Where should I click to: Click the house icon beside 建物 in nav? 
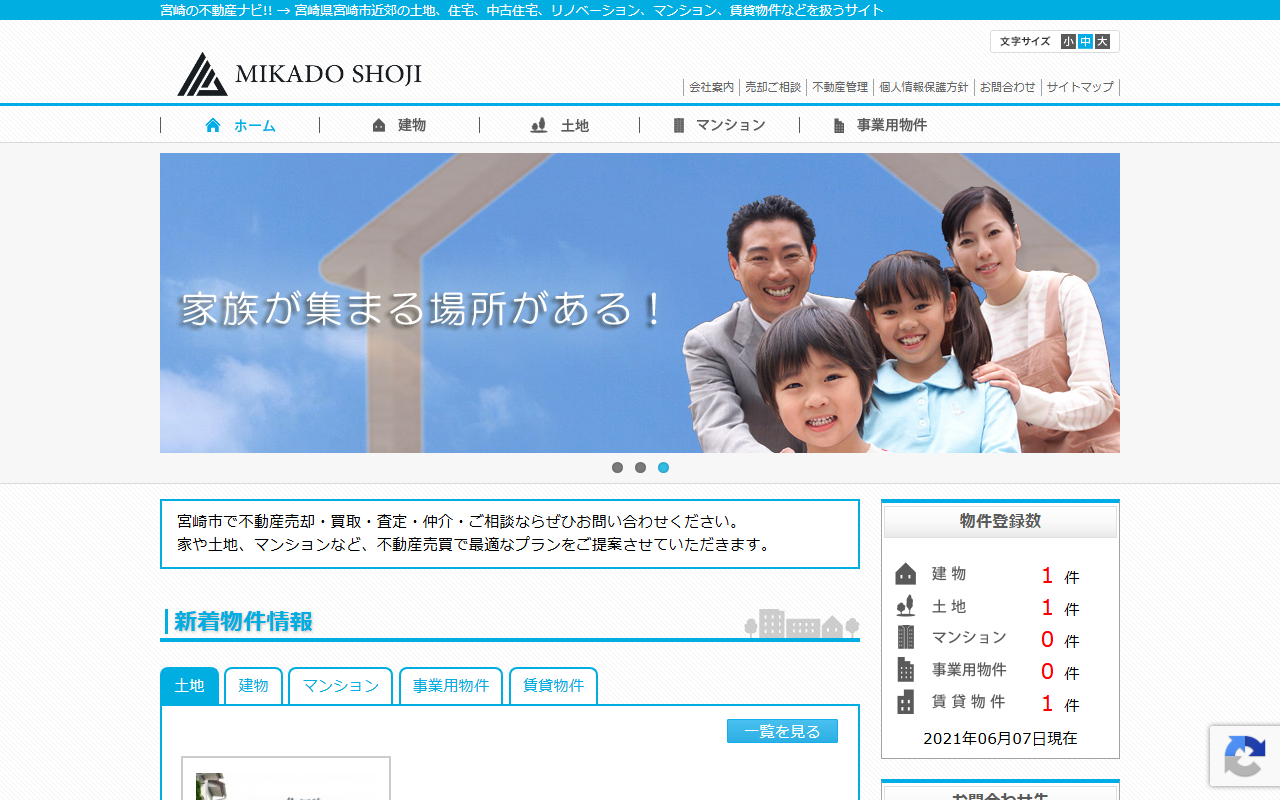point(379,125)
